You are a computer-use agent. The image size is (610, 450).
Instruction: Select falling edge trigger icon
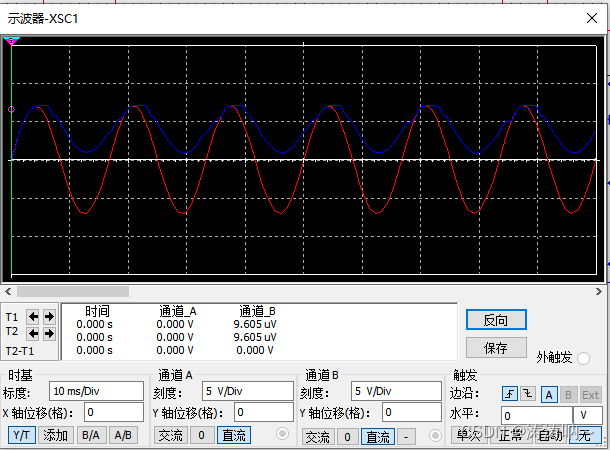[528, 394]
